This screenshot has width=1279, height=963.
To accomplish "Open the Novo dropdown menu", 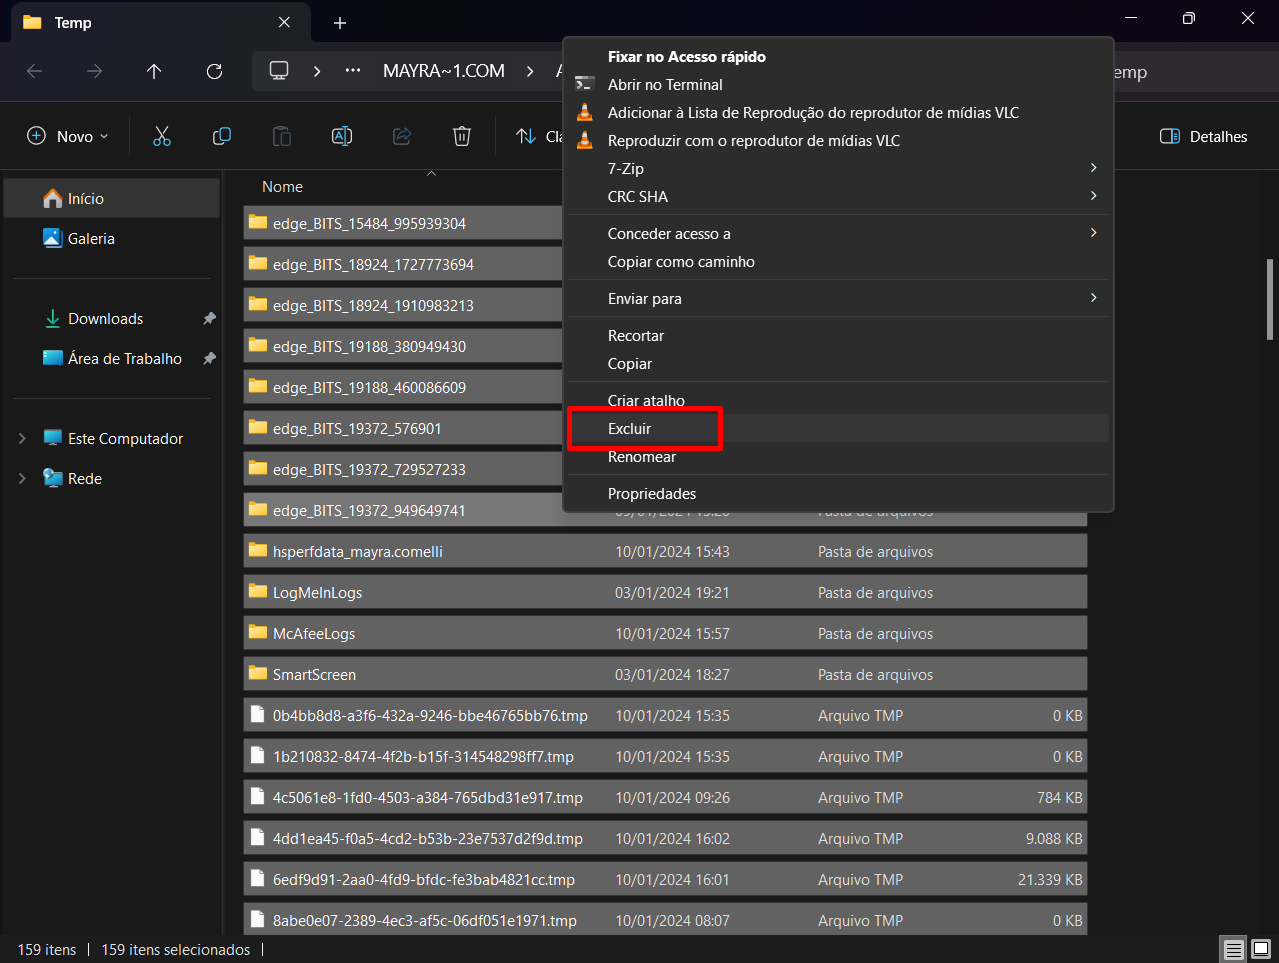I will click(x=67, y=137).
